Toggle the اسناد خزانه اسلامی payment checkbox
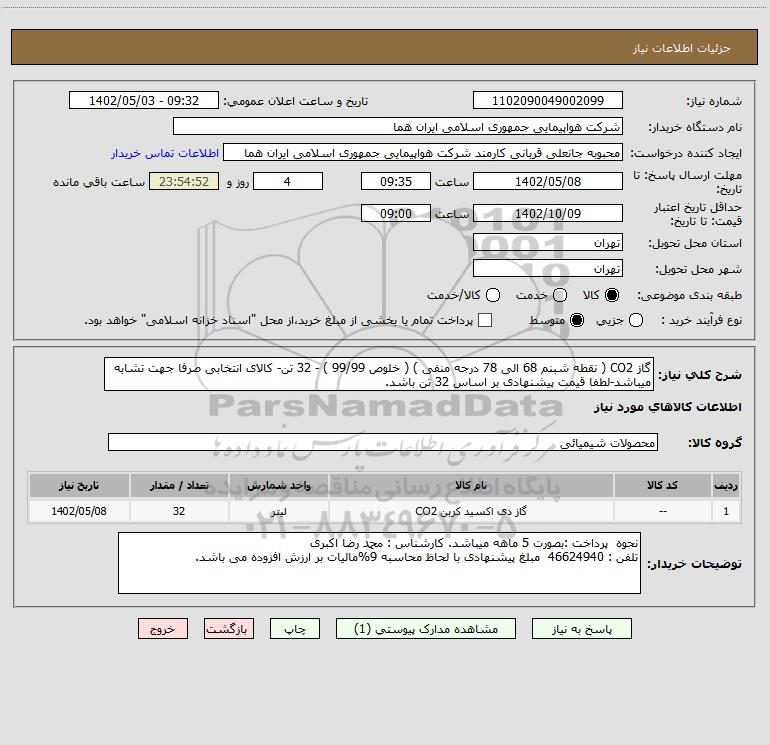This screenshot has height=745, width=770. 485,320
